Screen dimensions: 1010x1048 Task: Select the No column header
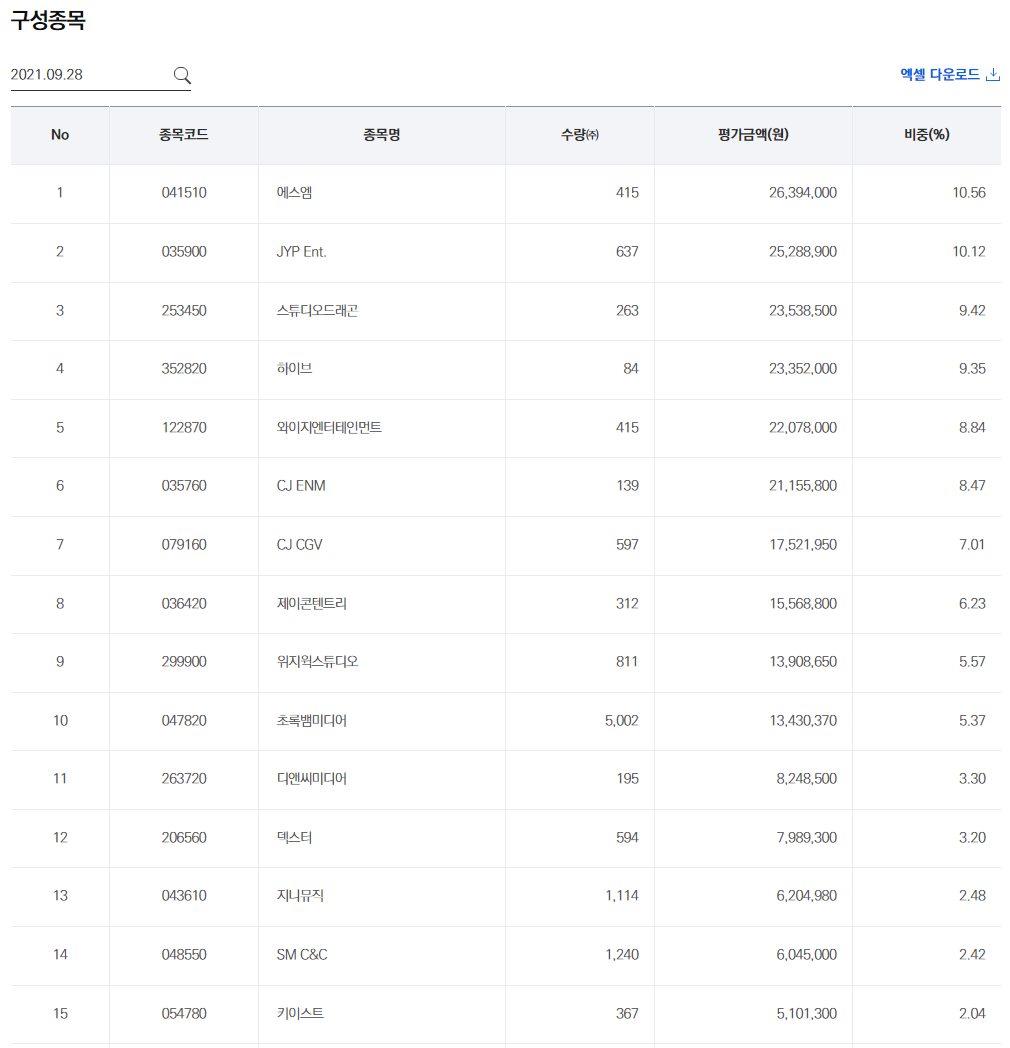coord(60,135)
